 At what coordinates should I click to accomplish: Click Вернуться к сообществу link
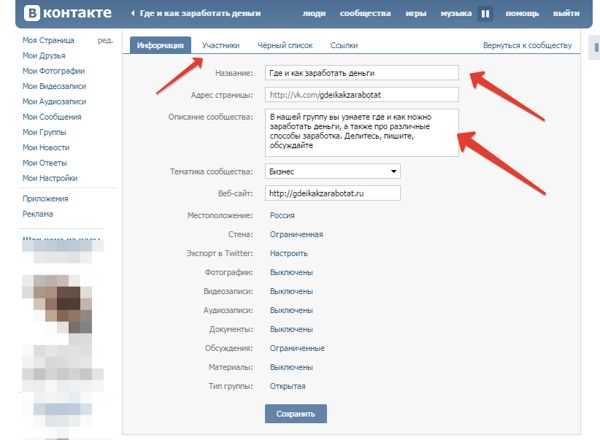[x=527, y=46]
